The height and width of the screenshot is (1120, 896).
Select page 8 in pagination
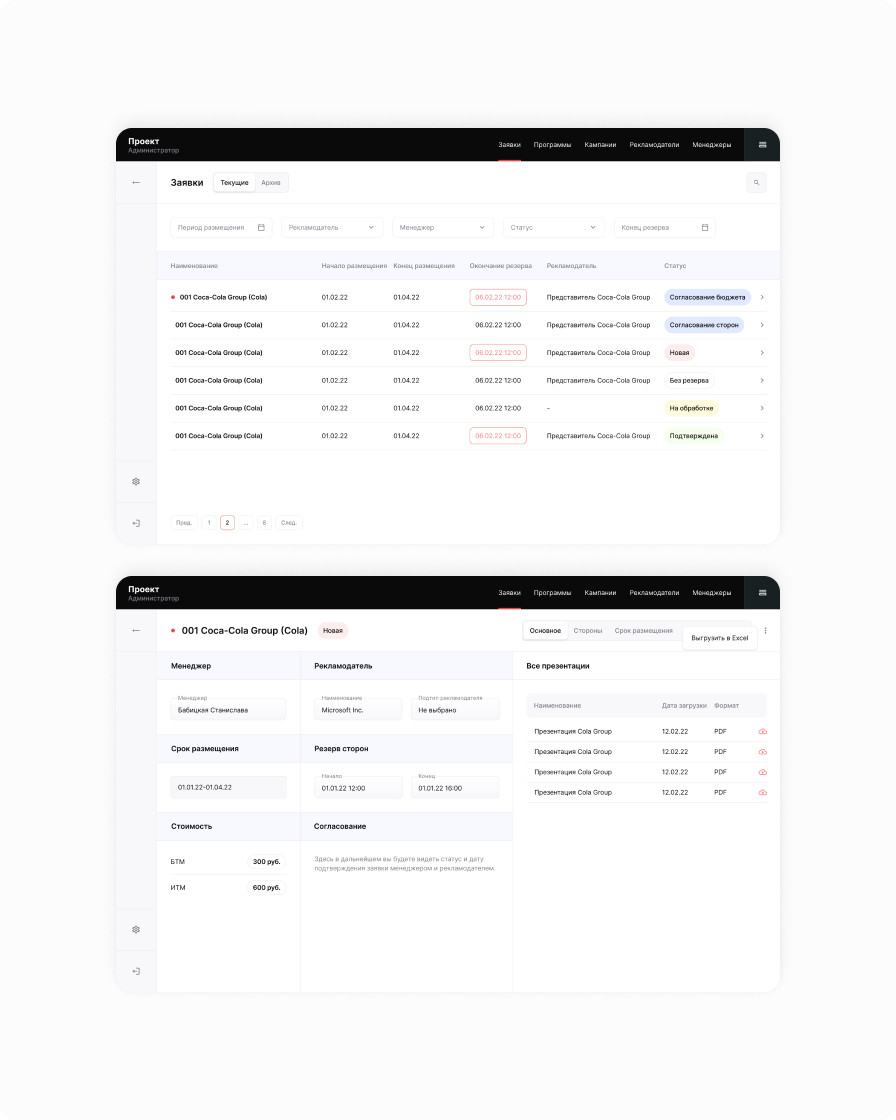264,523
